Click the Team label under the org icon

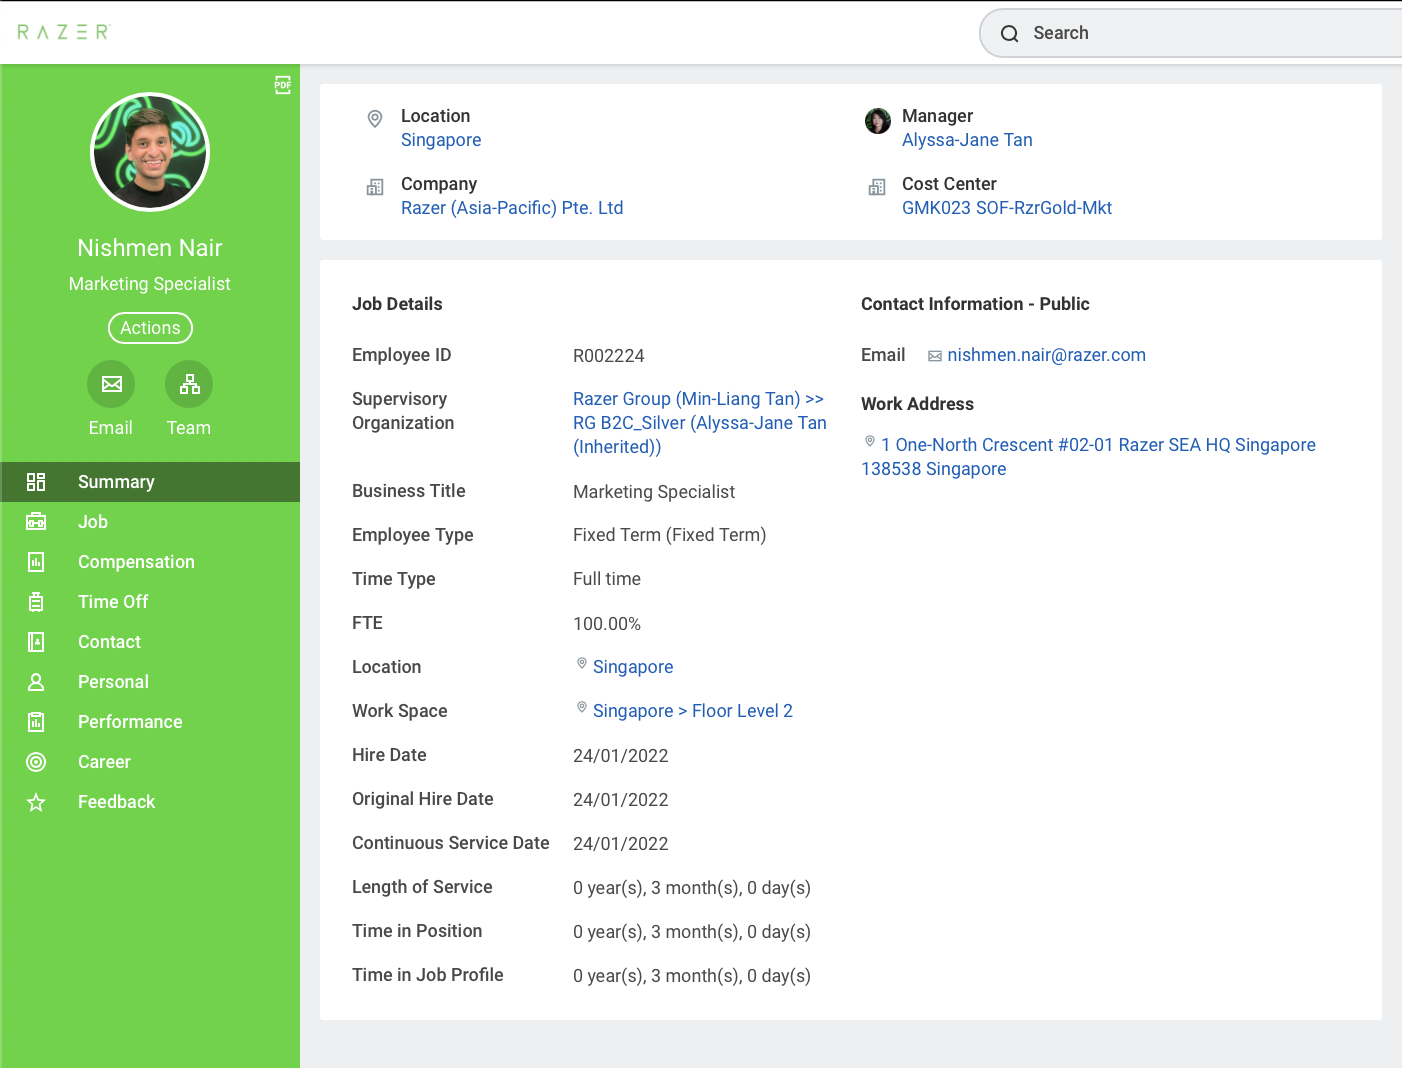click(189, 428)
